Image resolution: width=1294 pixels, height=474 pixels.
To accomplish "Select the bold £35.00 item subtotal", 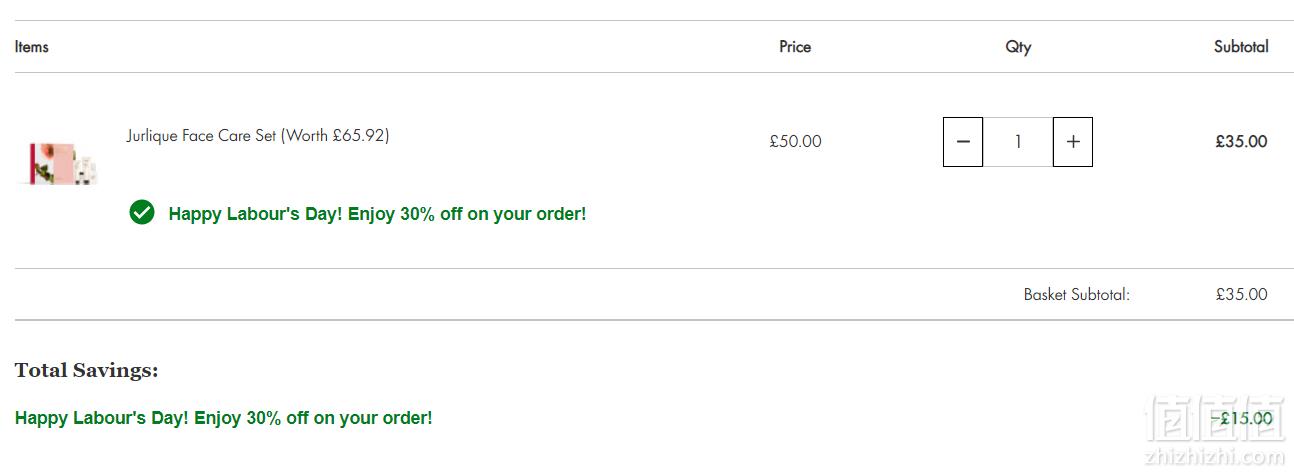I will pos(1241,142).
